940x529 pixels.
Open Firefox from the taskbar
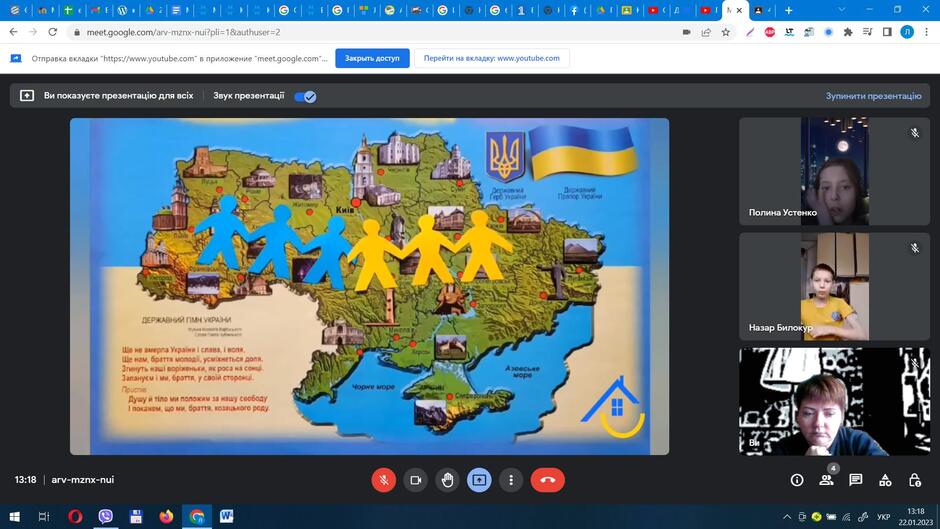[x=166, y=516]
